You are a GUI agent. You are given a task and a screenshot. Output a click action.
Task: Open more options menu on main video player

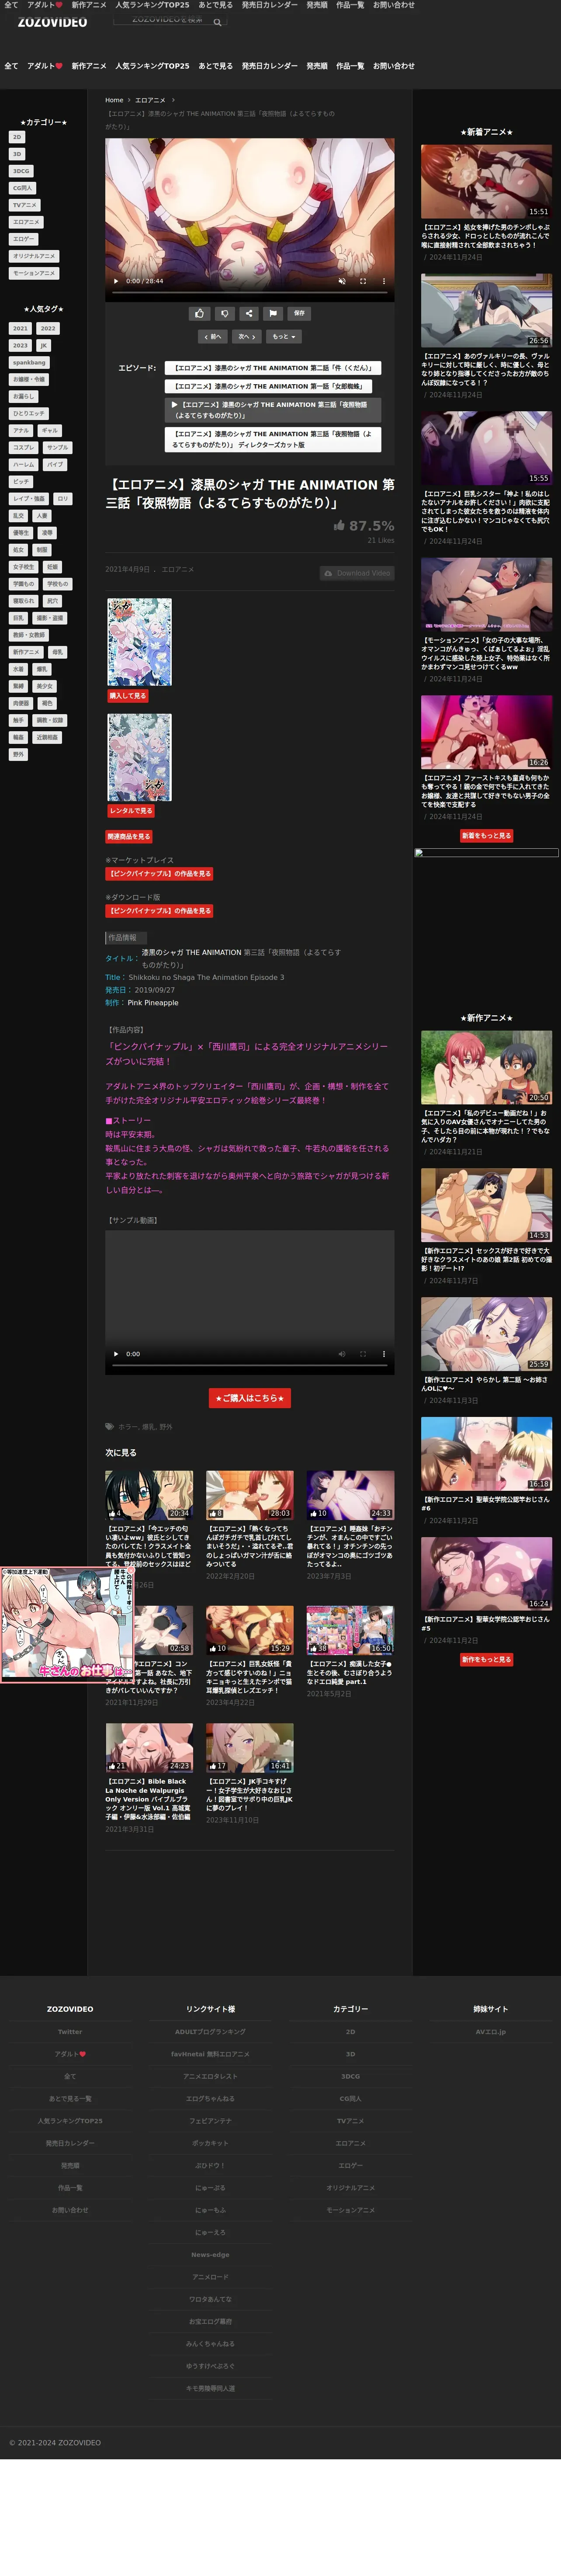(x=384, y=281)
